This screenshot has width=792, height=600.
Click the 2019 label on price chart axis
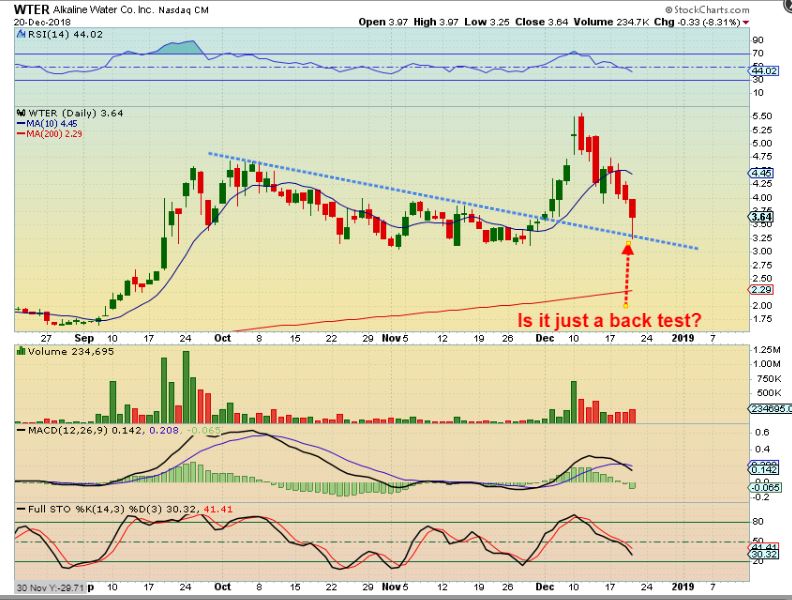pyautogui.click(x=682, y=338)
